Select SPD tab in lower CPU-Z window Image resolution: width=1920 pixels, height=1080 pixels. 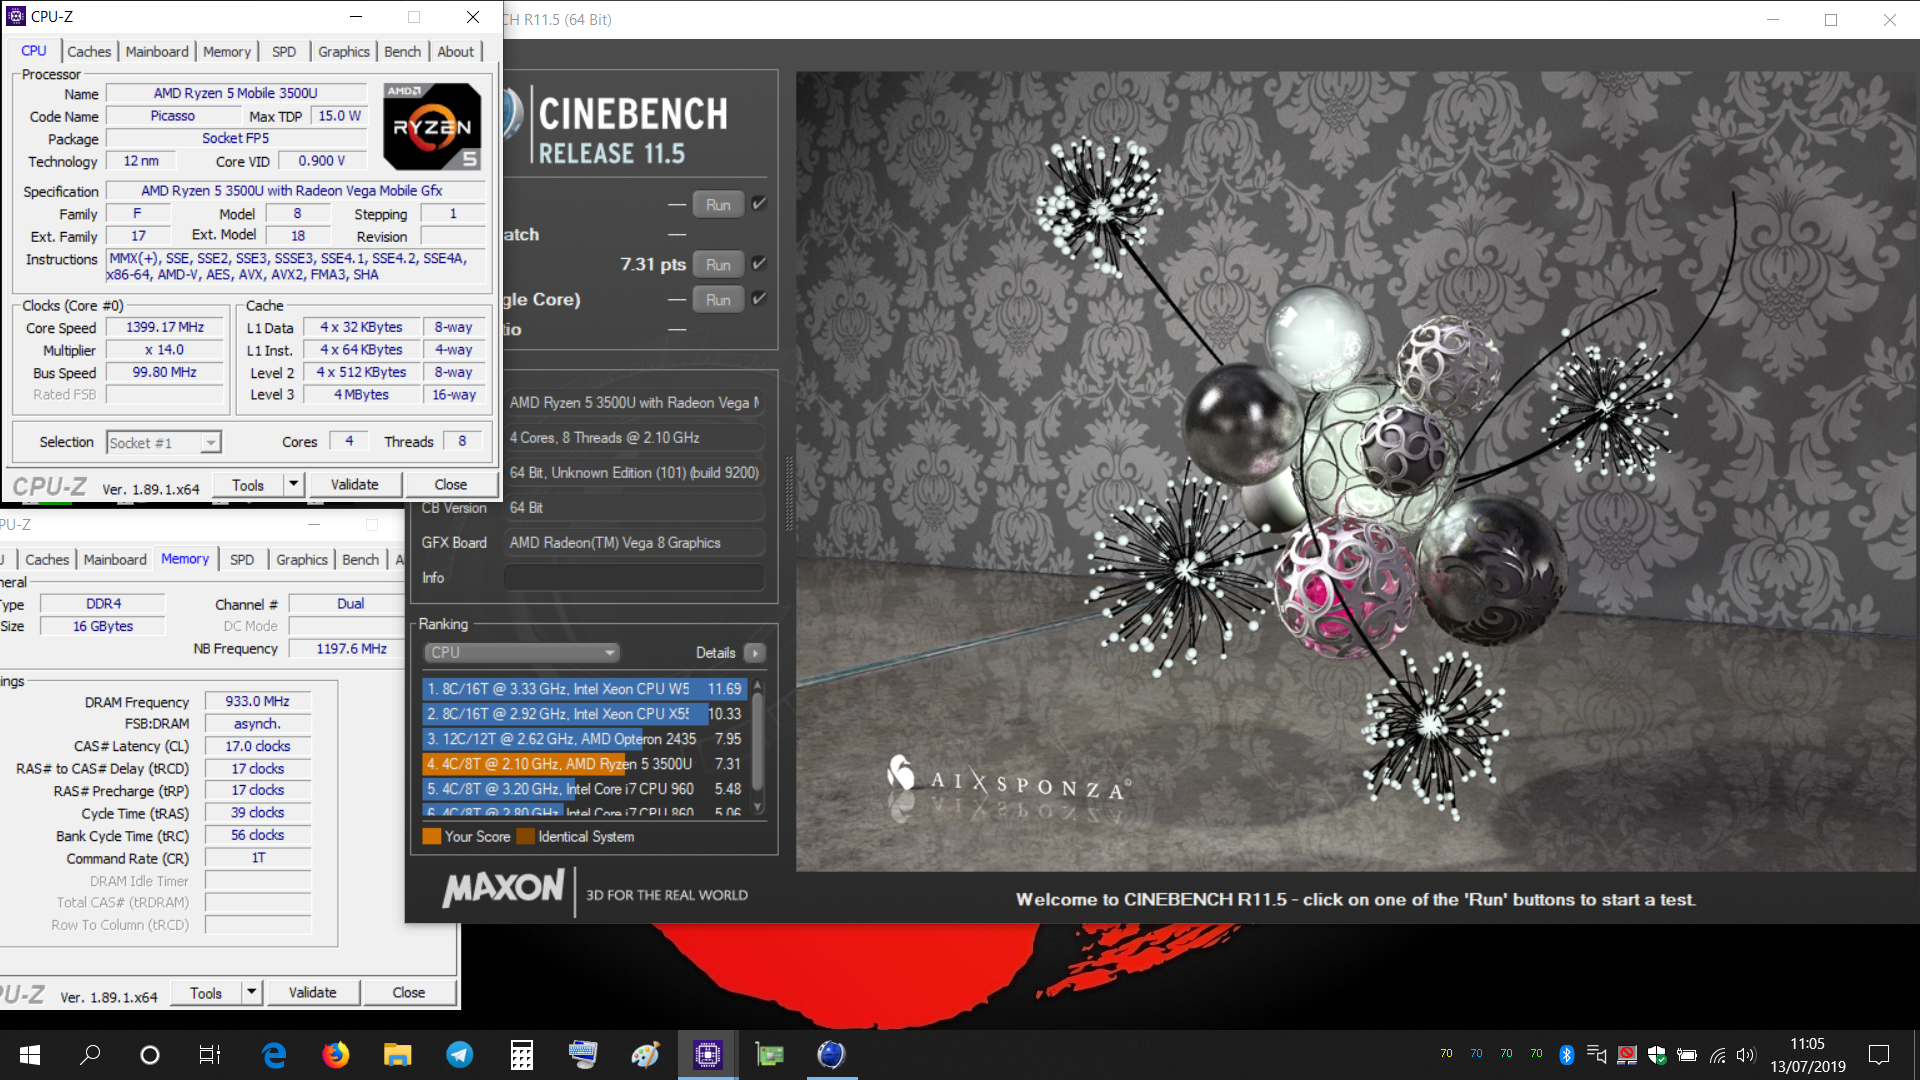242,560
